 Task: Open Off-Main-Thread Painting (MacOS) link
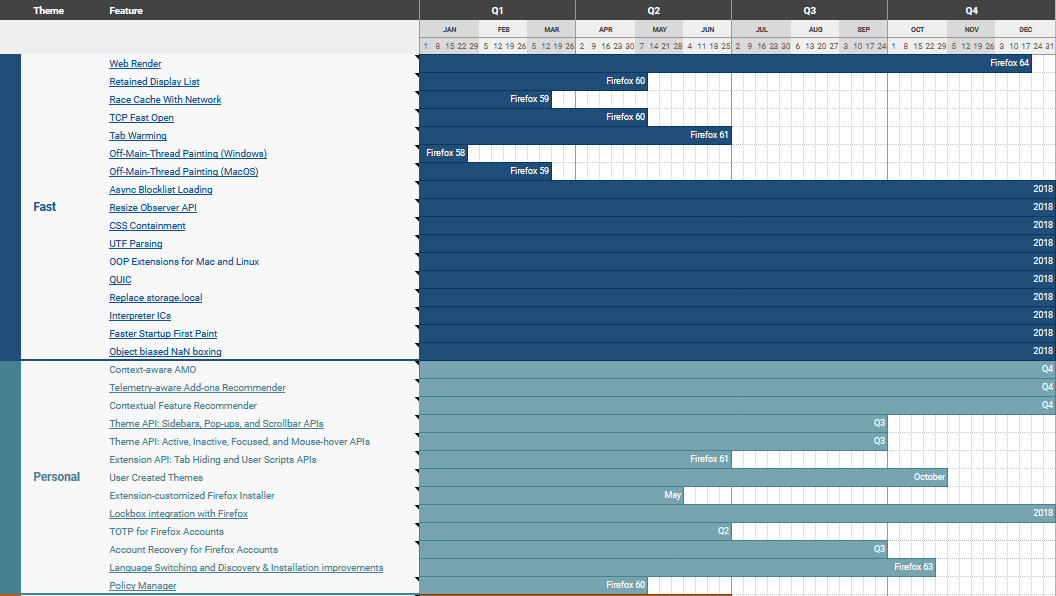(183, 172)
